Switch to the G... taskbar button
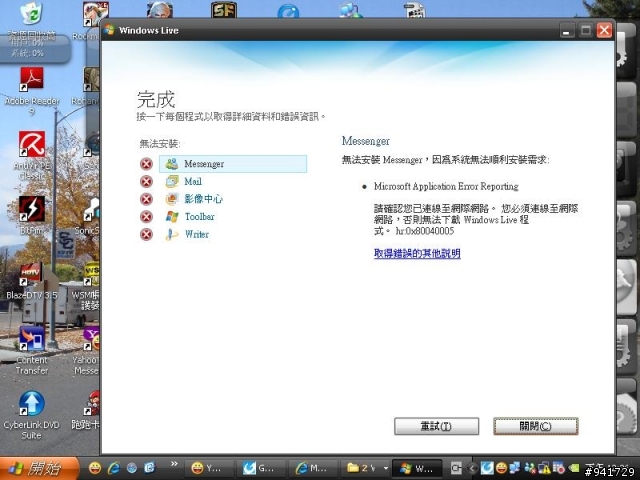Viewport: 640px width, 480px height. 261,469
